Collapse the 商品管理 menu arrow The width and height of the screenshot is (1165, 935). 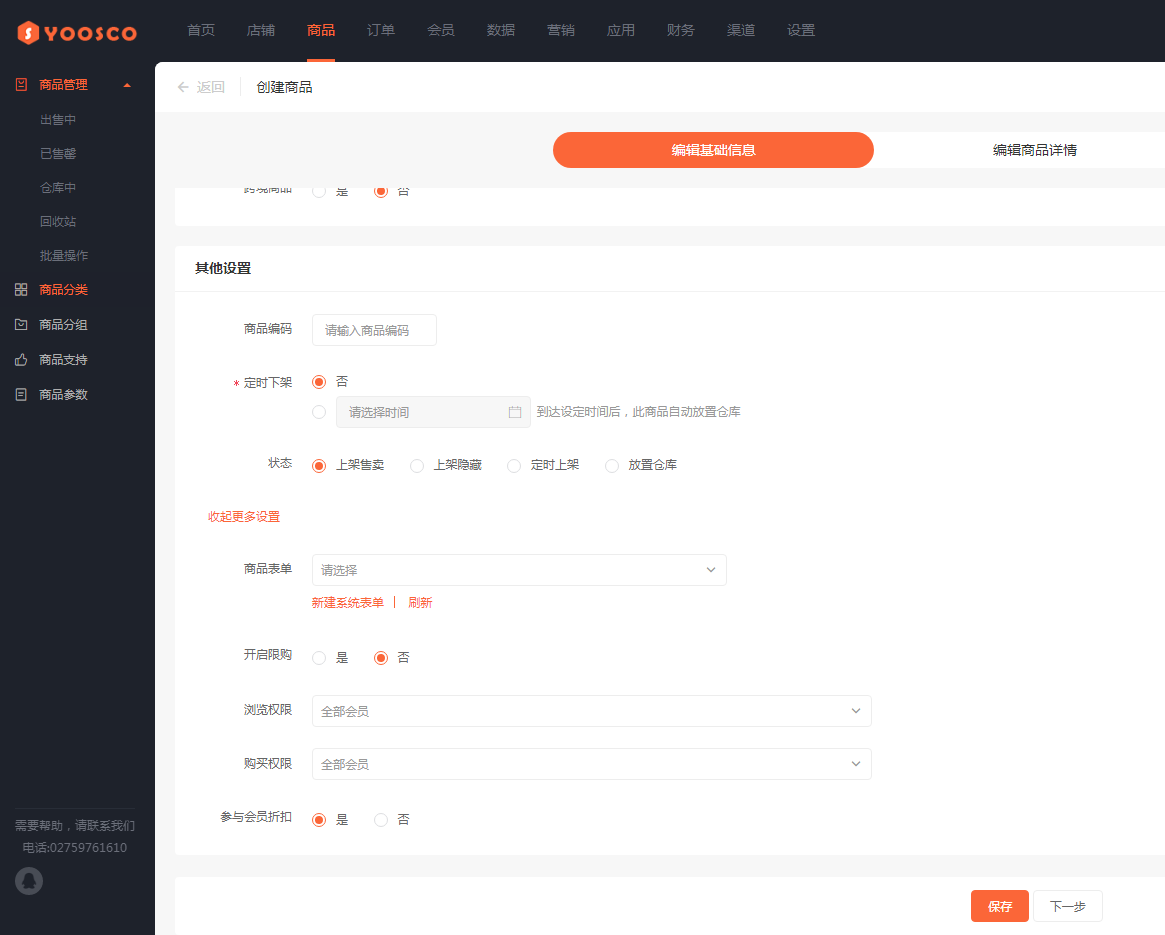127,85
